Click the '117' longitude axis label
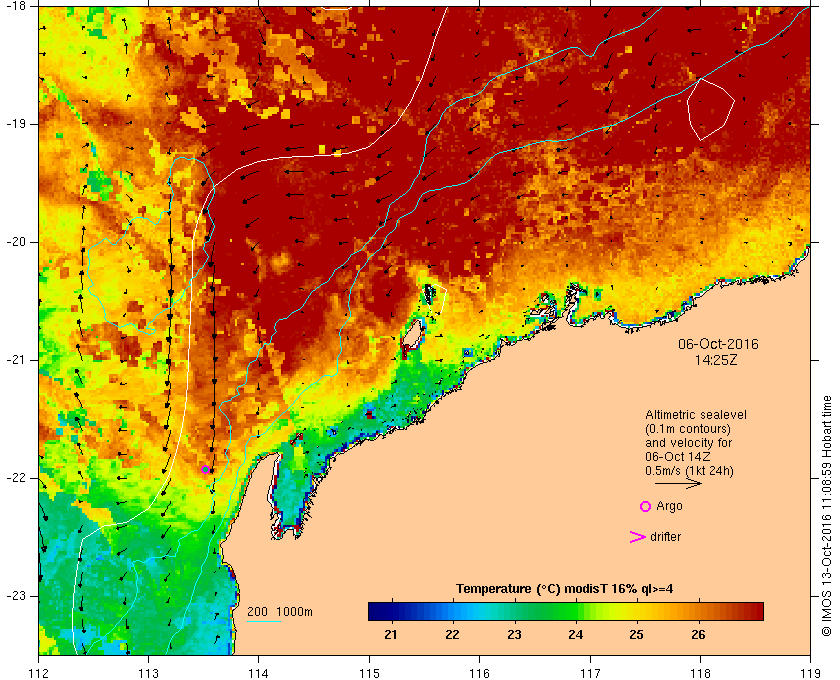 590,673
